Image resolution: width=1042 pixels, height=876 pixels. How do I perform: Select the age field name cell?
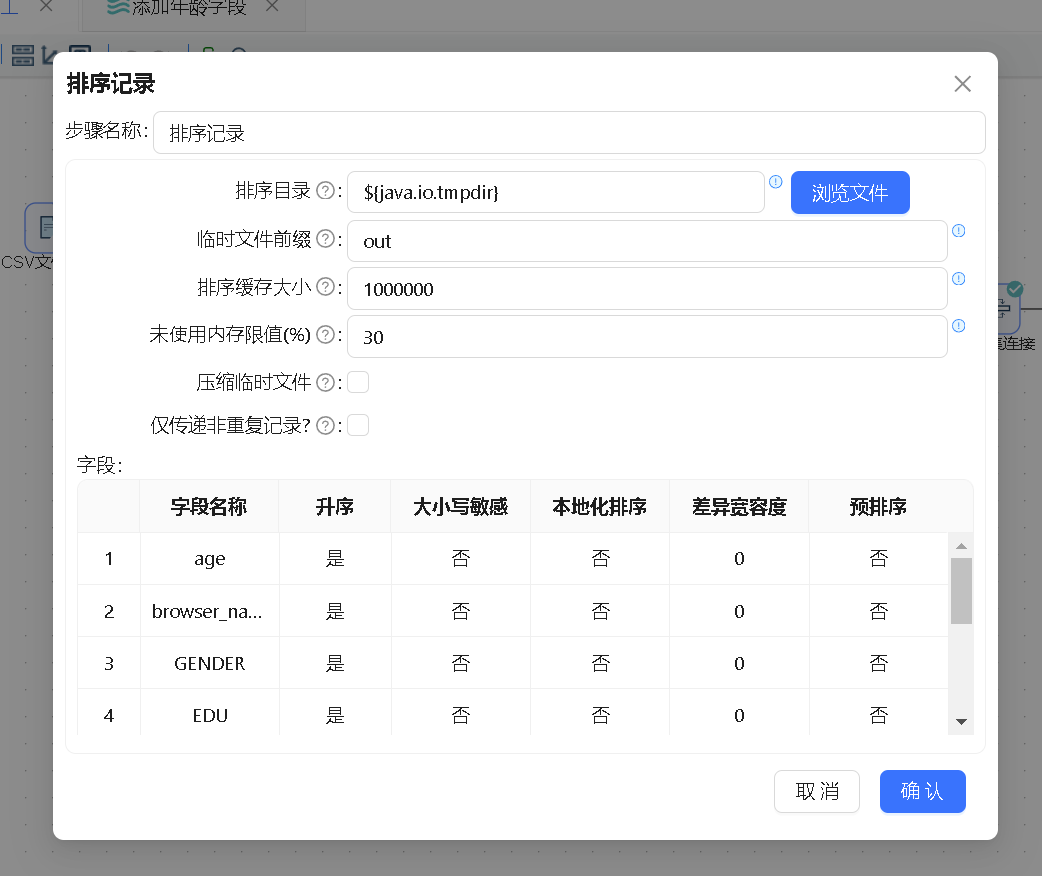209,558
